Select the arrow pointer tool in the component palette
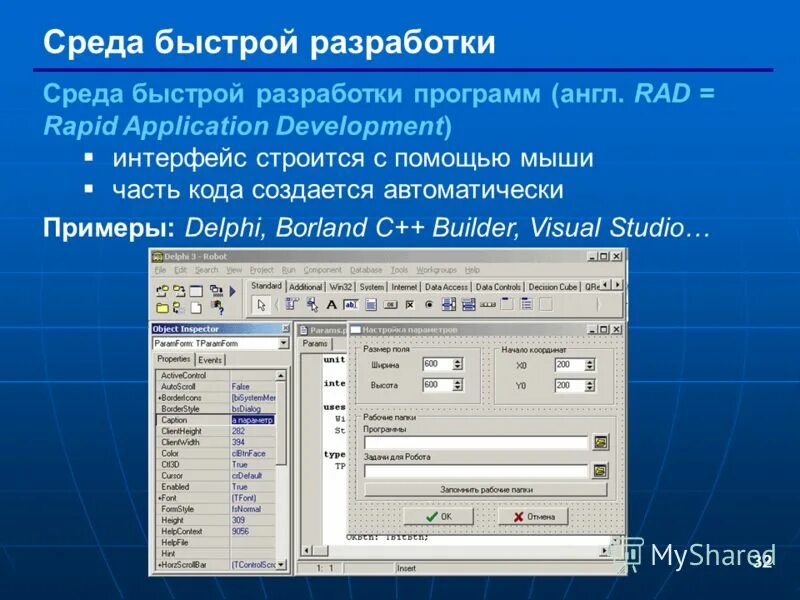Viewport: 800px width, 600px height. 261,305
